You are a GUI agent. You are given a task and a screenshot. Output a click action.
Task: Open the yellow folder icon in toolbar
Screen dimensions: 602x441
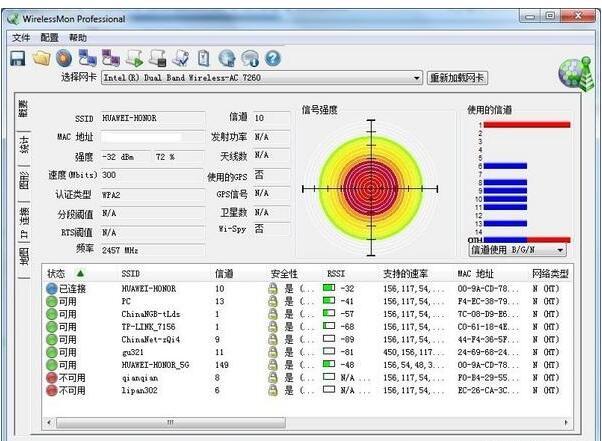pyautogui.click(x=41, y=58)
